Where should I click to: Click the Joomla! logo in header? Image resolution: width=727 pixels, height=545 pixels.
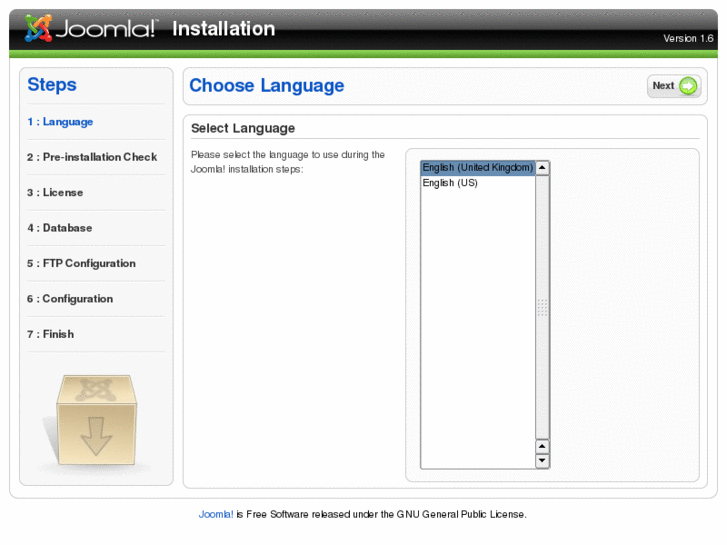tap(91, 28)
